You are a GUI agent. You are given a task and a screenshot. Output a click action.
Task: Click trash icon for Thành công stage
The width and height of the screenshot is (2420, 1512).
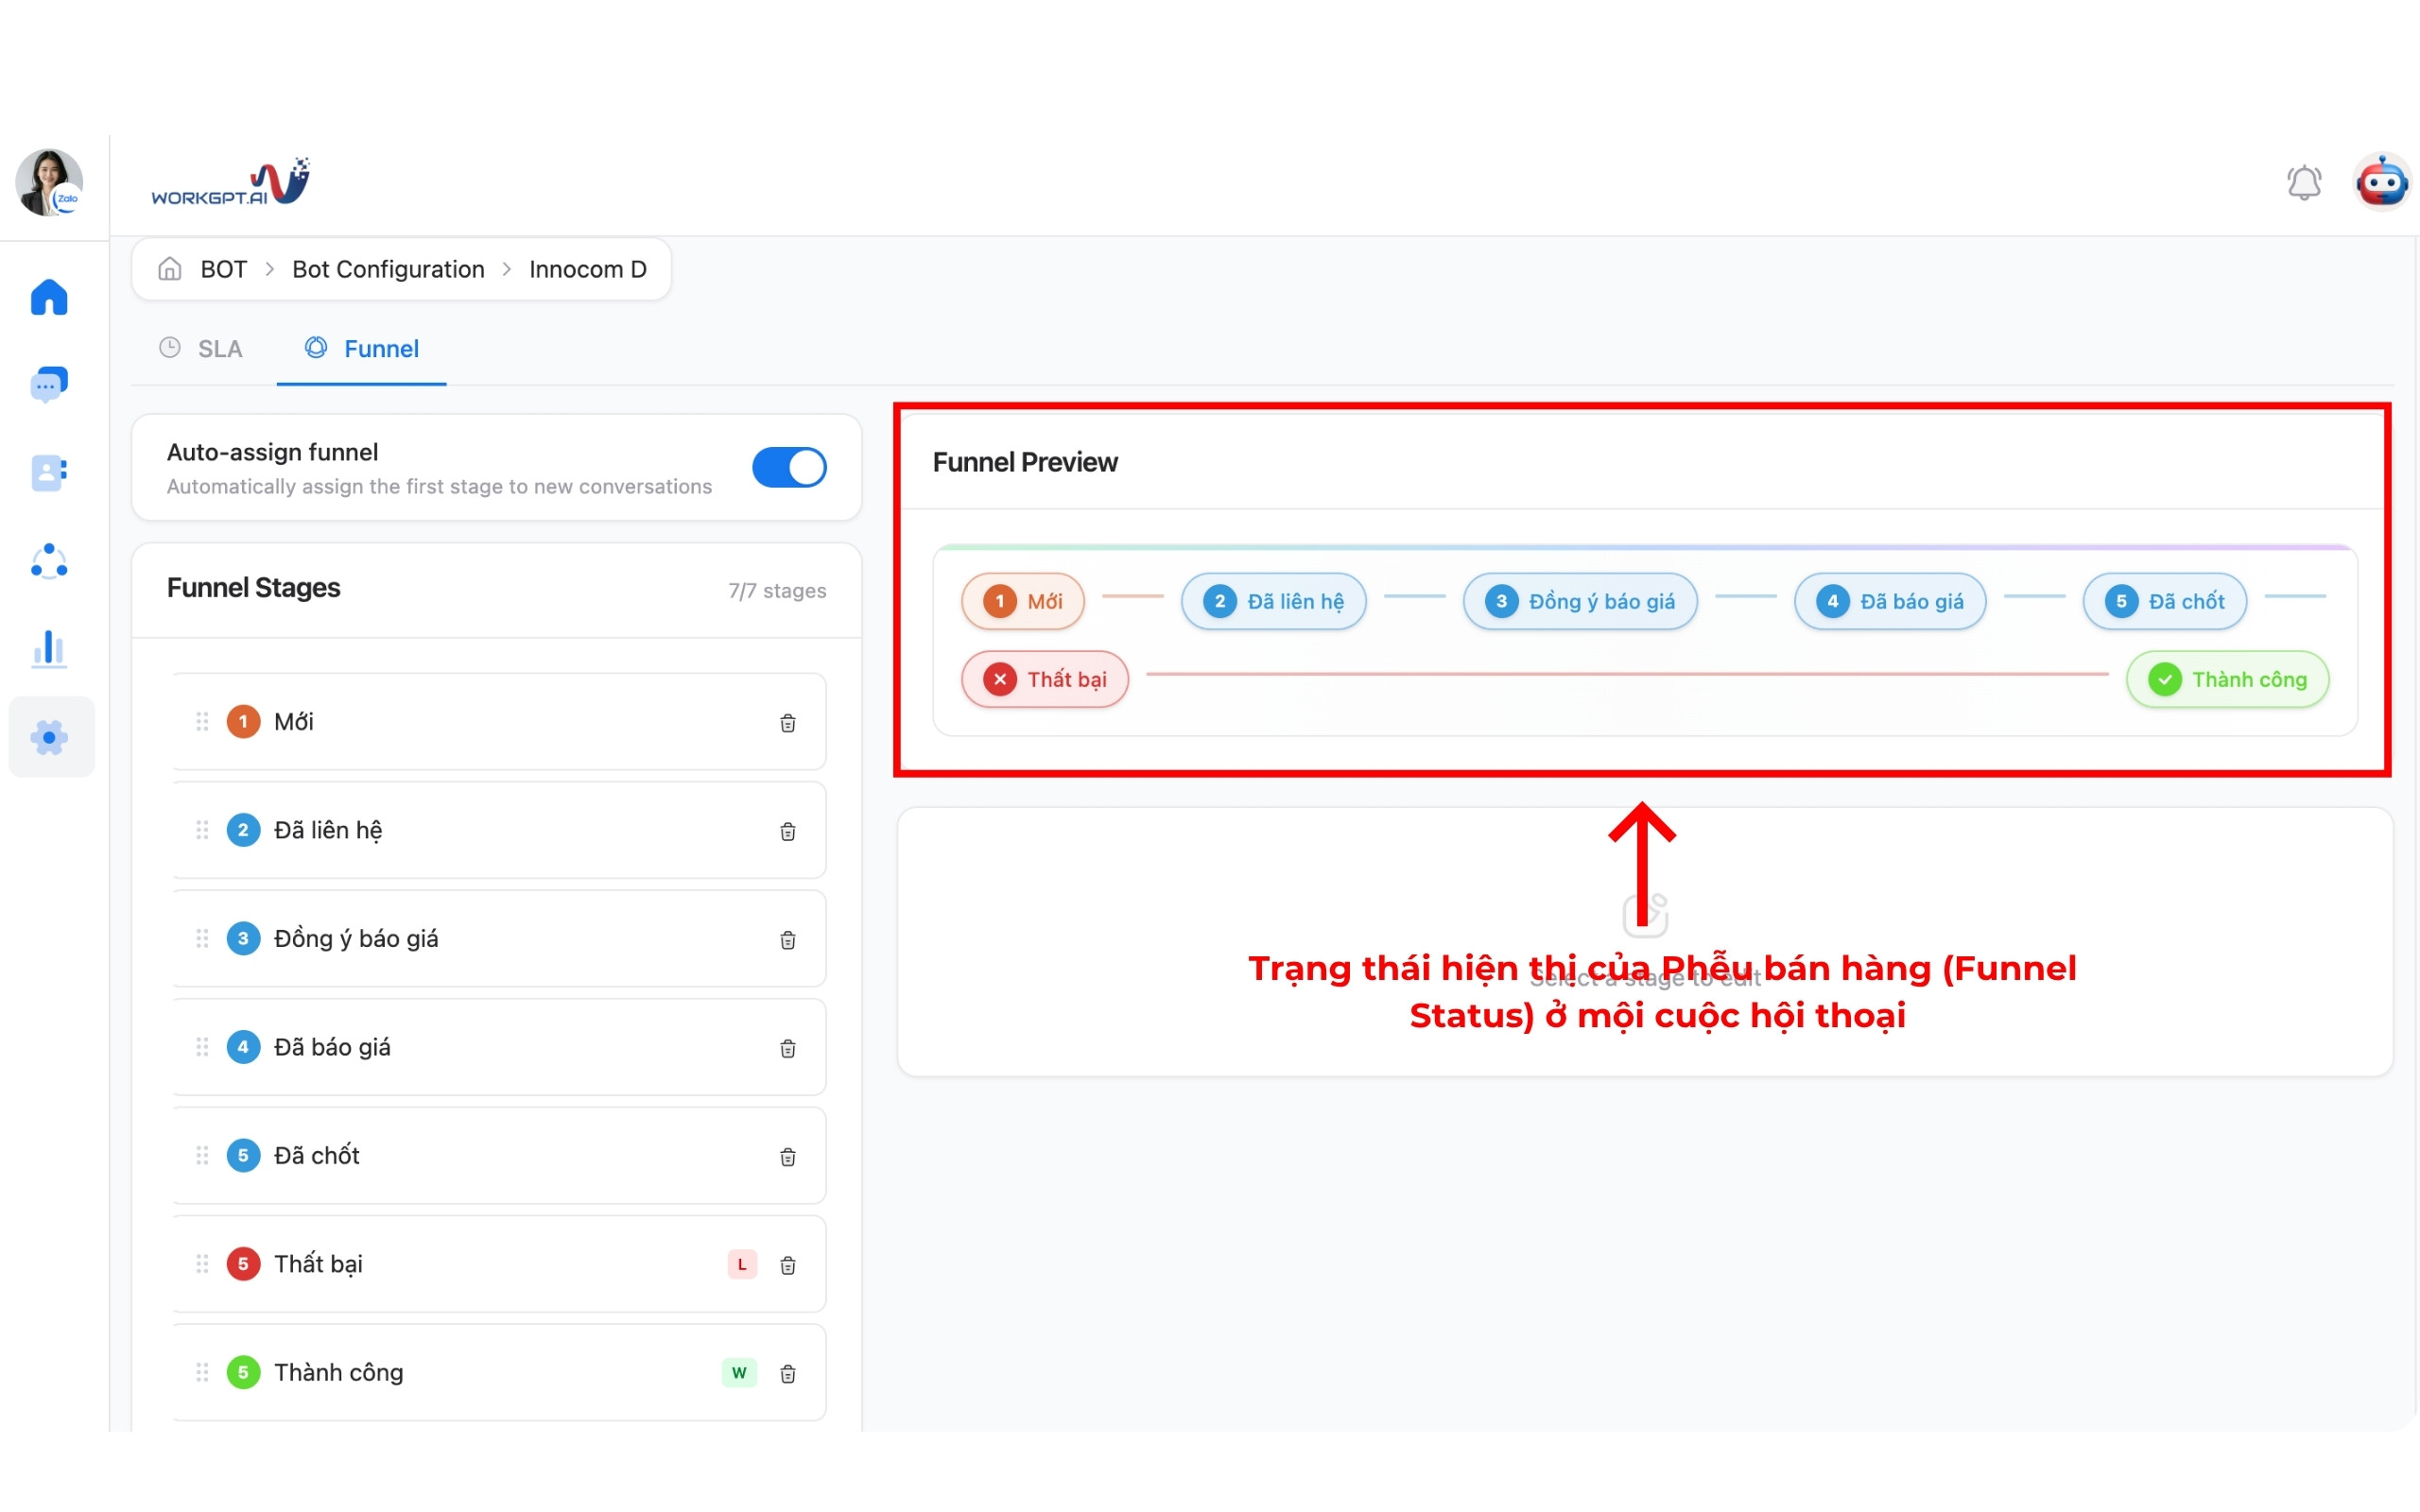click(x=787, y=1373)
